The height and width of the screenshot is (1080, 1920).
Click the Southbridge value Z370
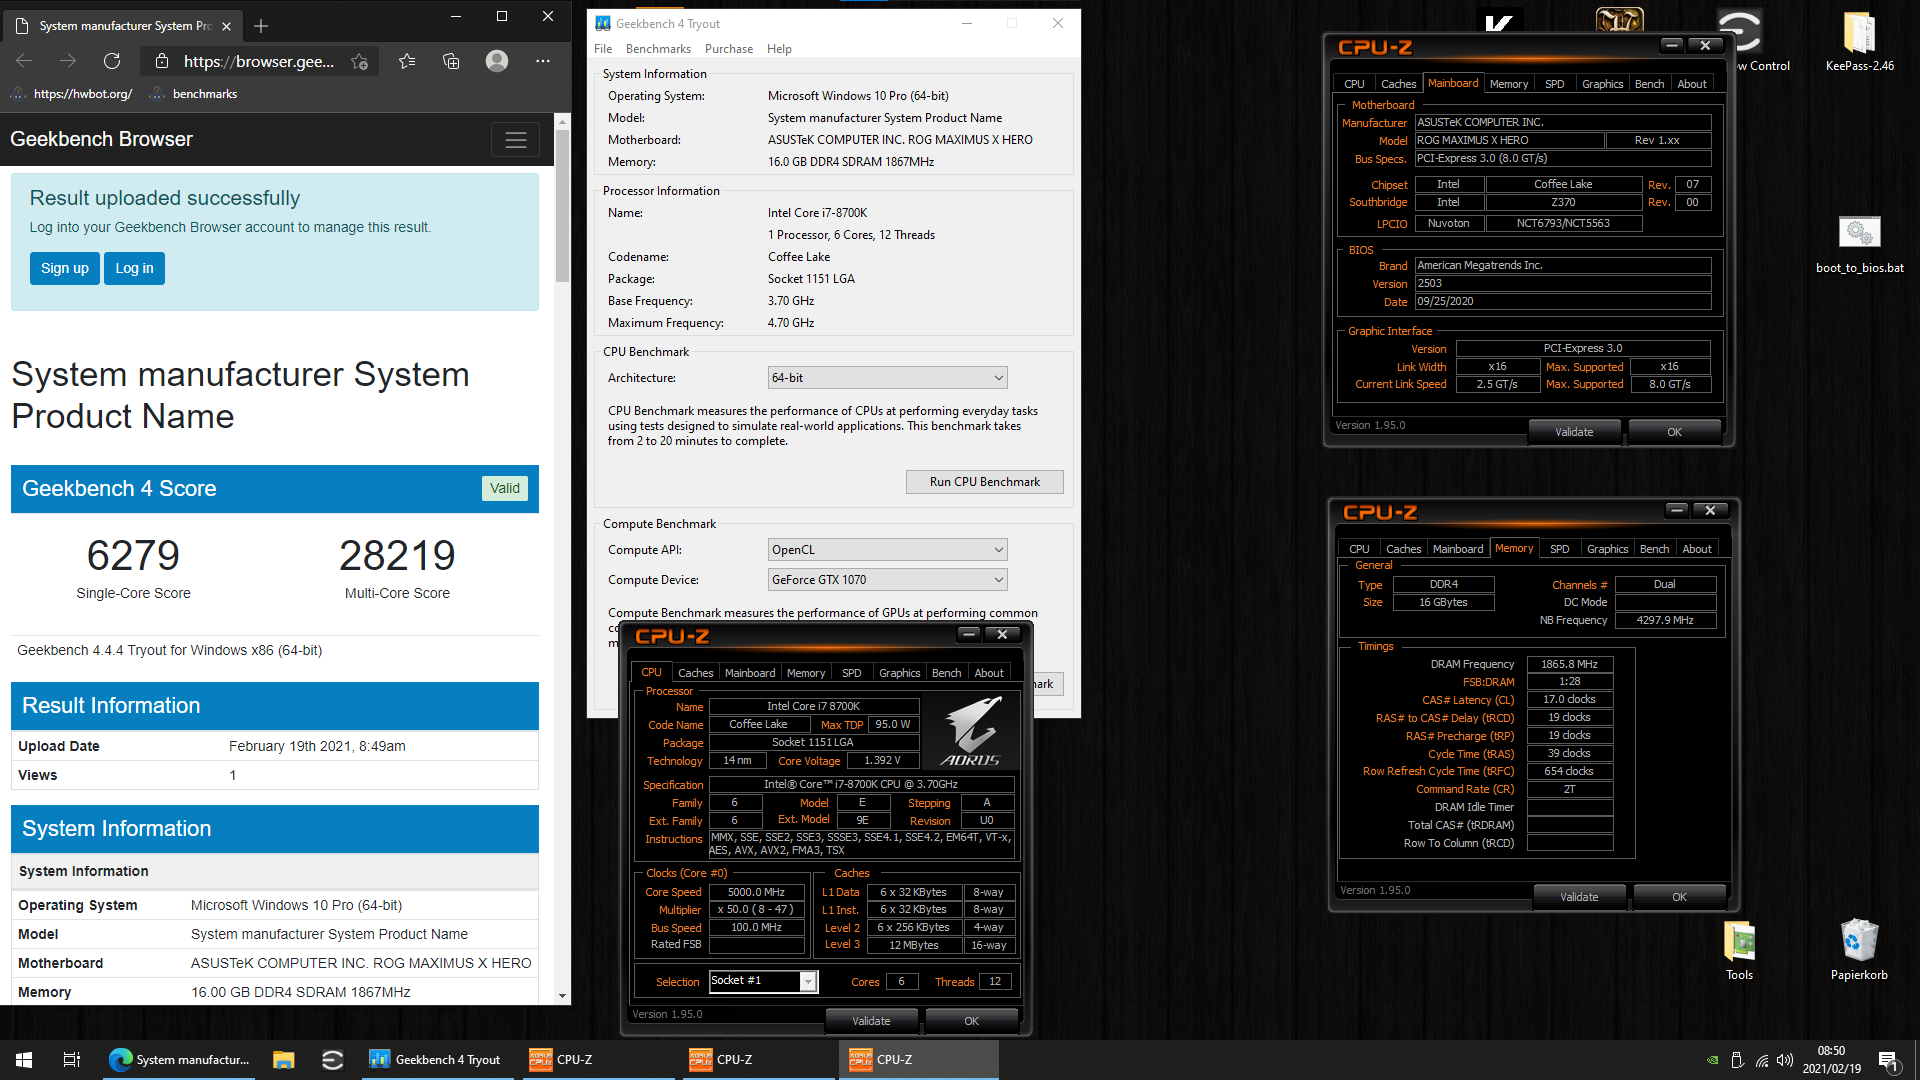[1563, 202]
